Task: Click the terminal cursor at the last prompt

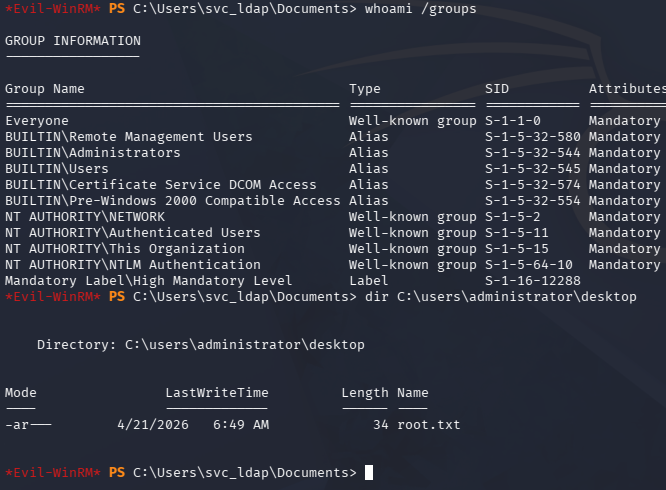Action: (369, 472)
